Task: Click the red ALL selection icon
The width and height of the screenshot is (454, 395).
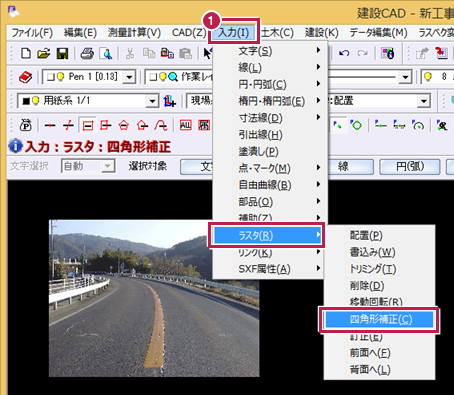Action: (x=185, y=125)
